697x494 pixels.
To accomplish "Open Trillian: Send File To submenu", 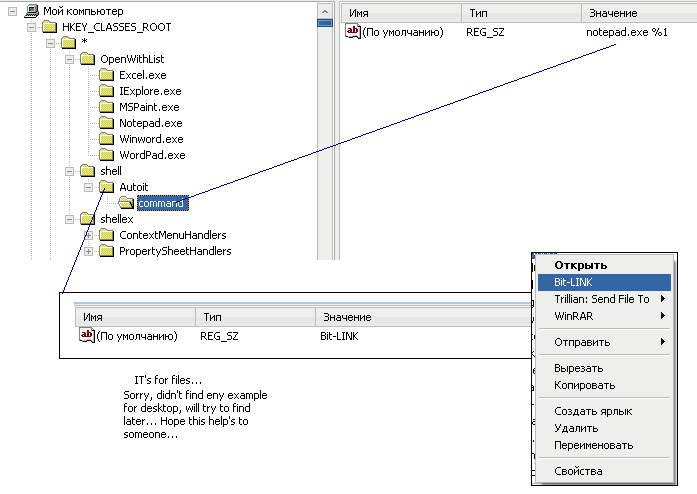I will click(604, 299).
